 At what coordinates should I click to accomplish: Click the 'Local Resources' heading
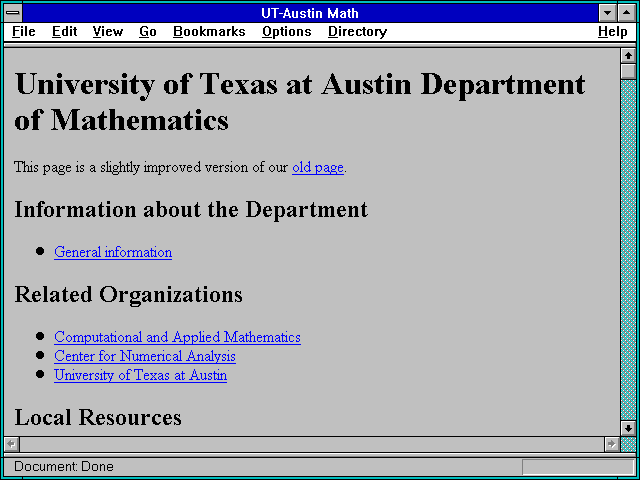(x=98, y=418)
